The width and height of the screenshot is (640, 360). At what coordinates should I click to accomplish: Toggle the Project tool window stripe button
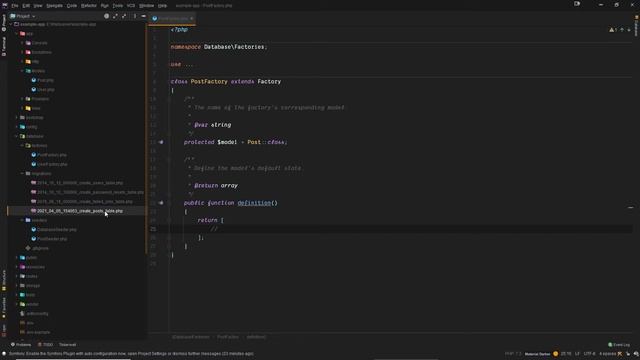pyautogui.click(x=4, y=23)
